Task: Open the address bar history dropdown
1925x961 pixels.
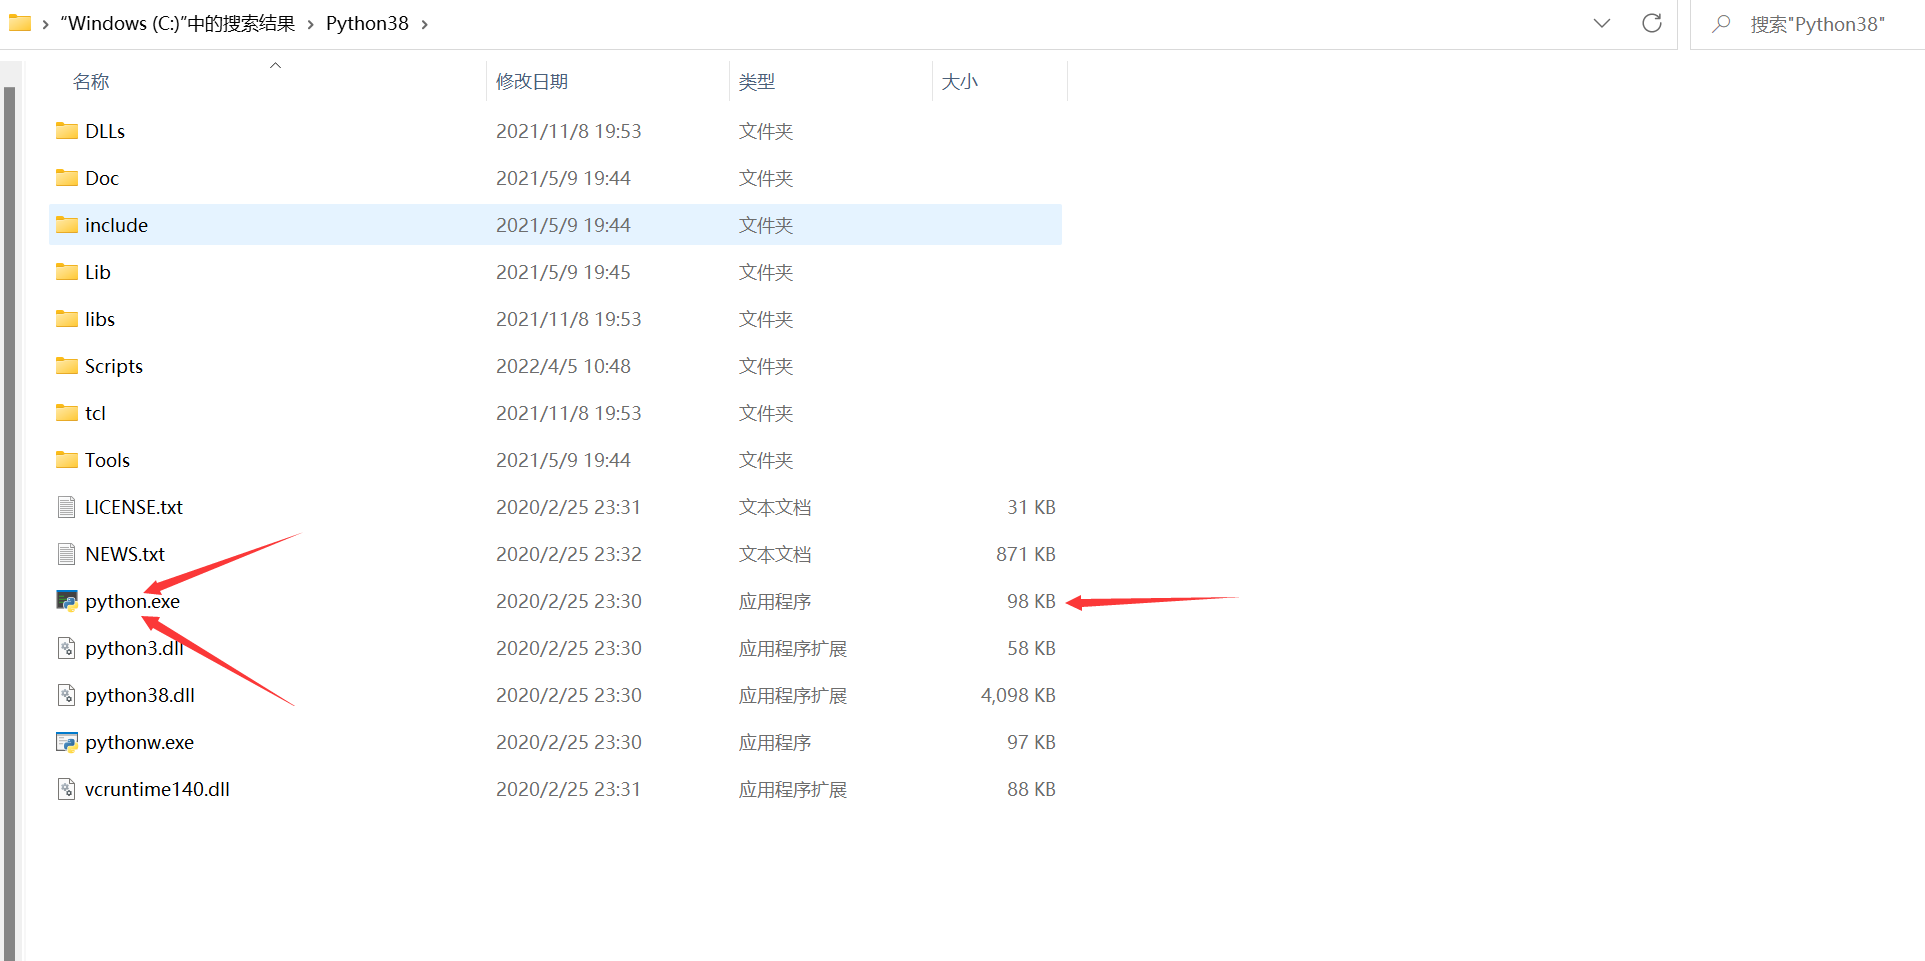Action: 1602,23
